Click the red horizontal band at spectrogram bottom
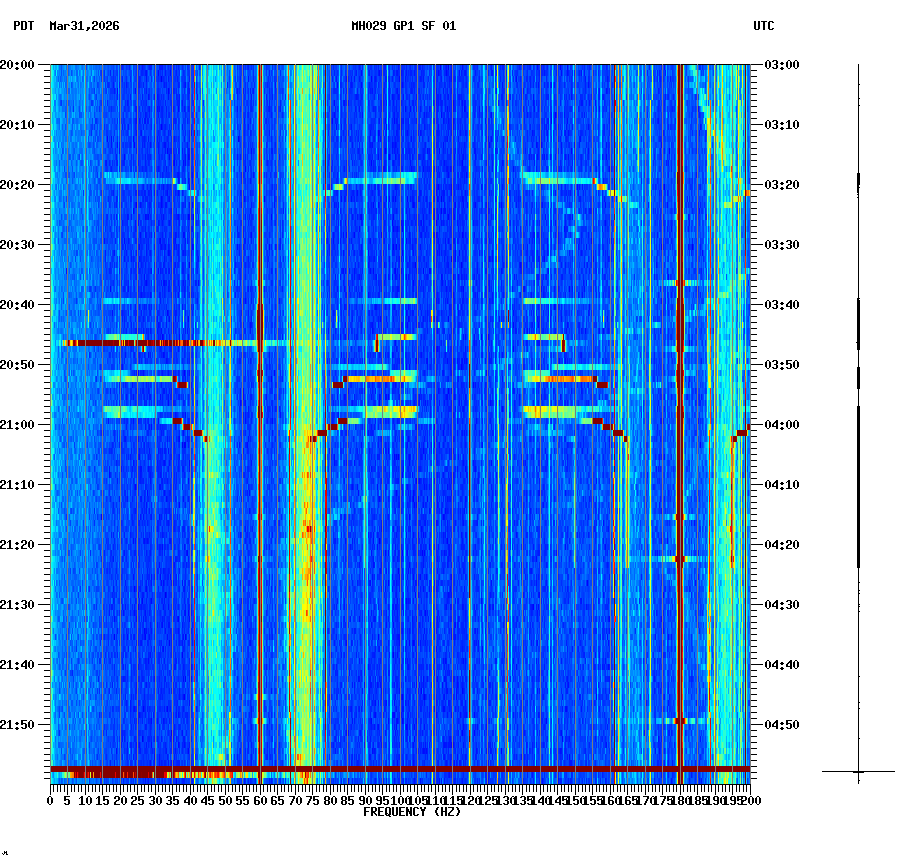 400,771
